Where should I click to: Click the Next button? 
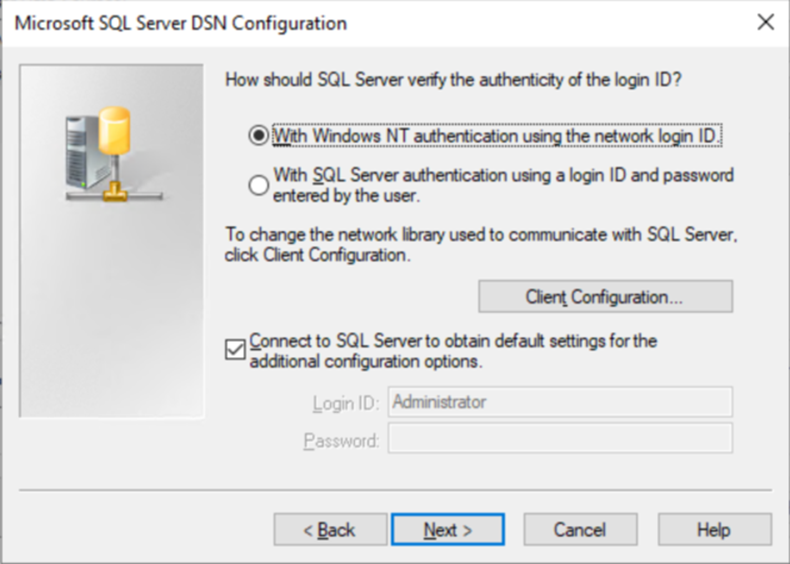pos(447,529)
